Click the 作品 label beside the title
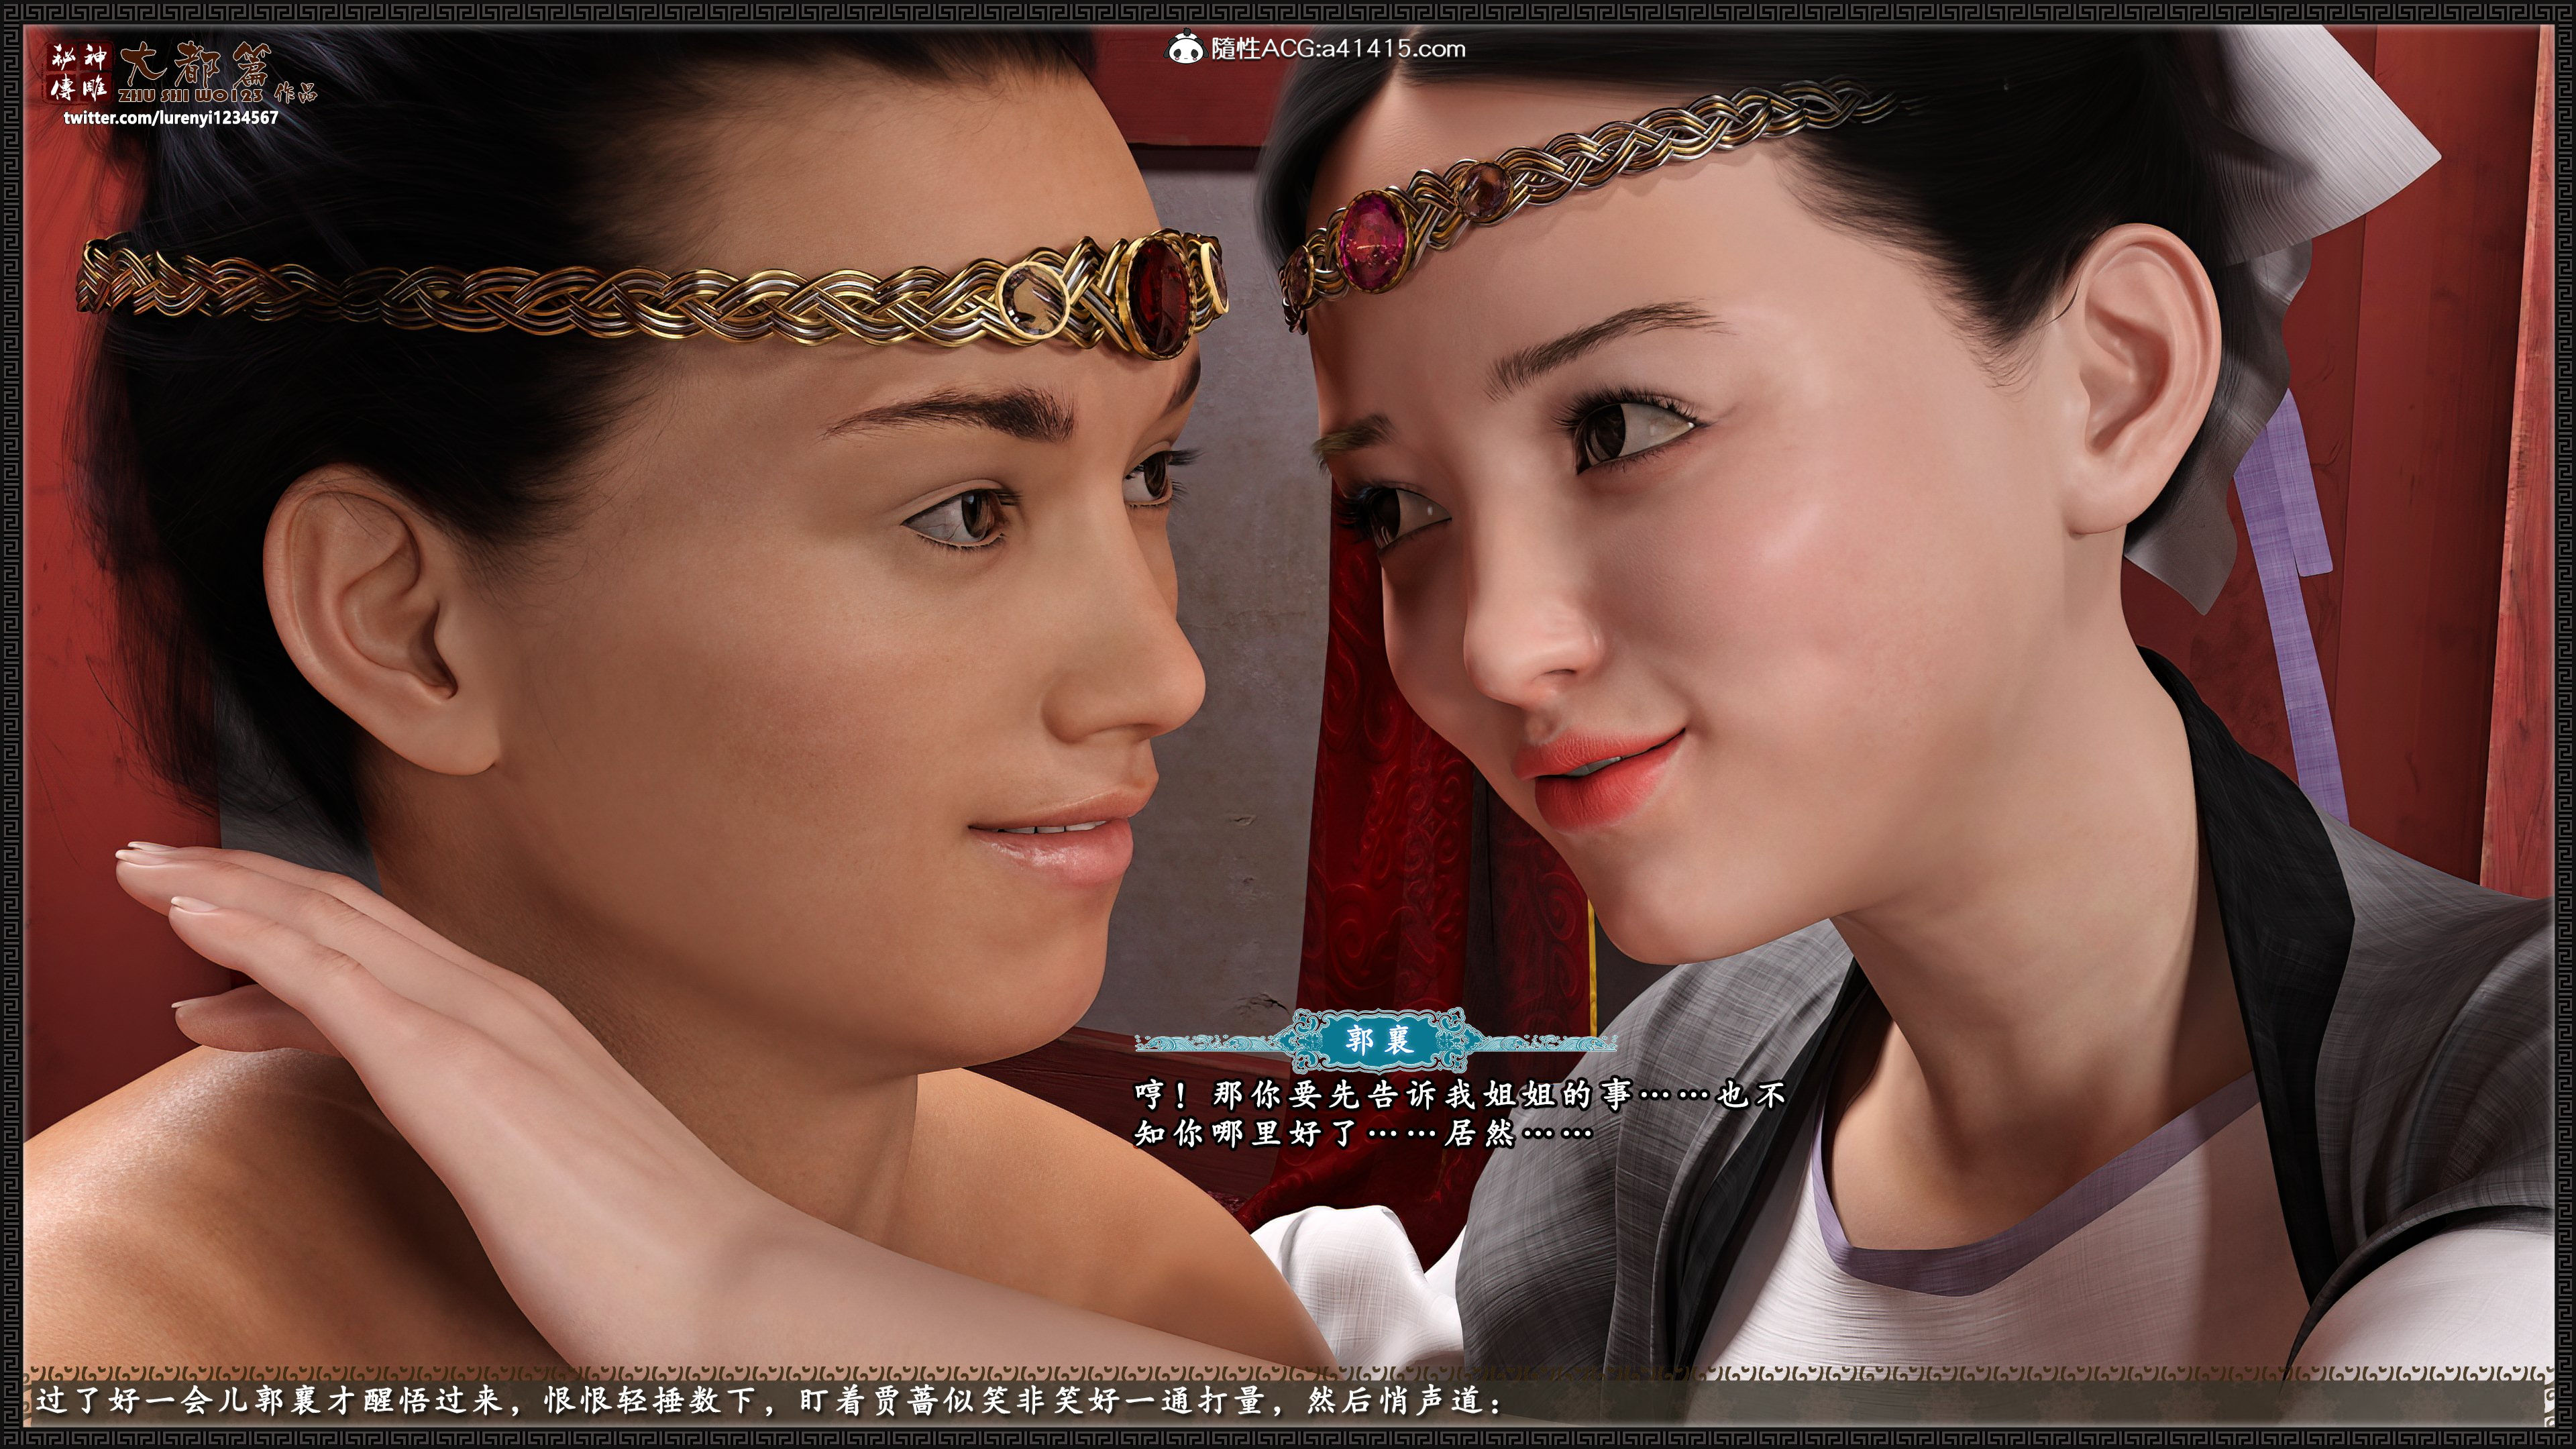The width and height of the screenshot is (2576, 1449). 295,92
